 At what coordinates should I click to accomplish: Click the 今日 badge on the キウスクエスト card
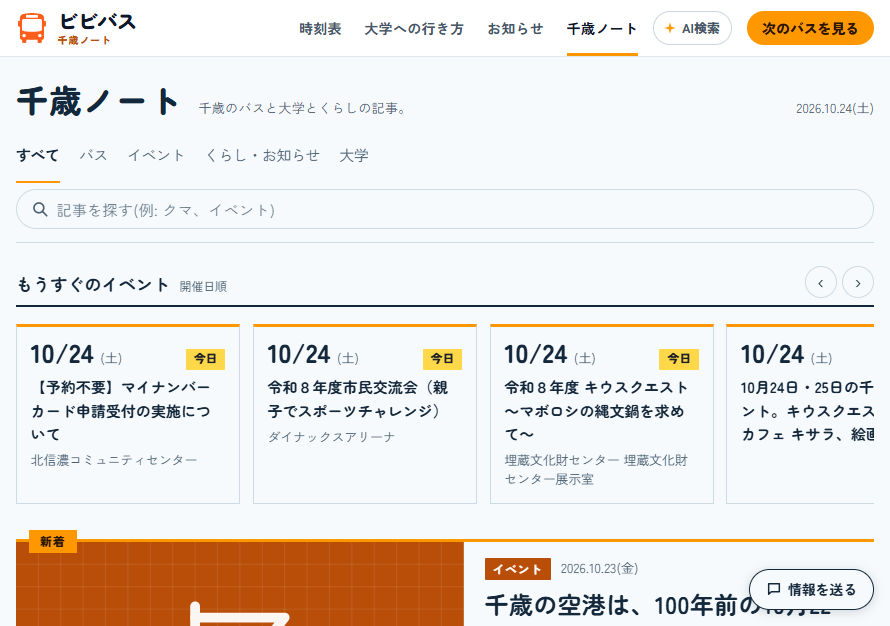point(679,359)
